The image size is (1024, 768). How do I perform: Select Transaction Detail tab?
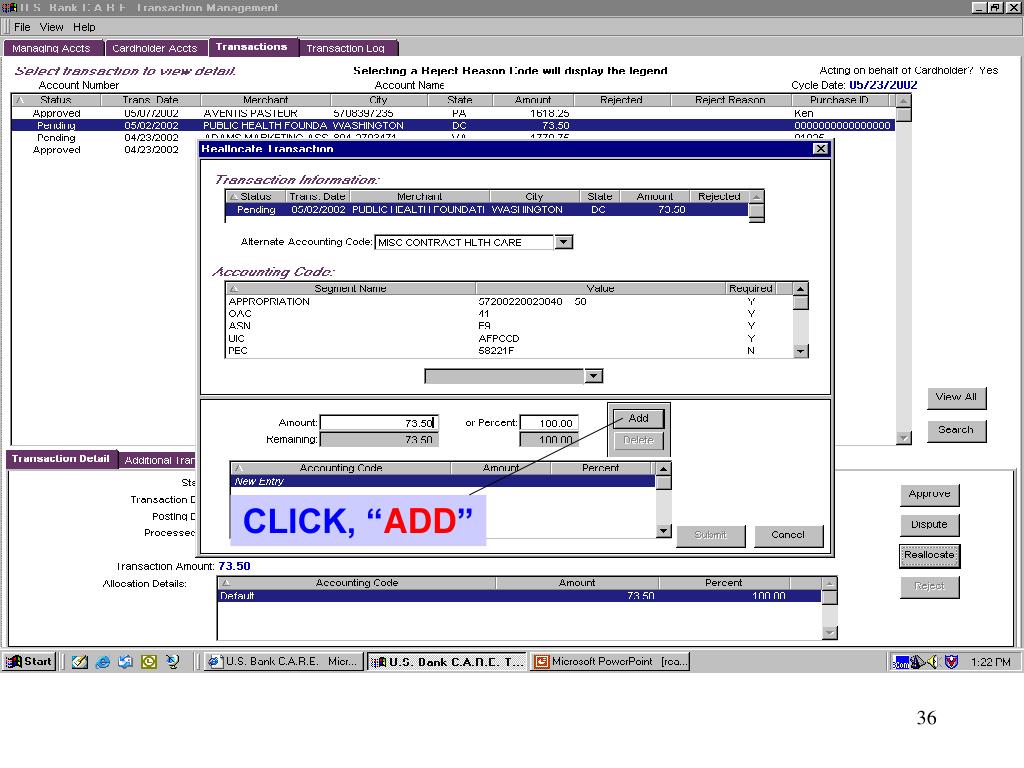click(x=61, y=458)
